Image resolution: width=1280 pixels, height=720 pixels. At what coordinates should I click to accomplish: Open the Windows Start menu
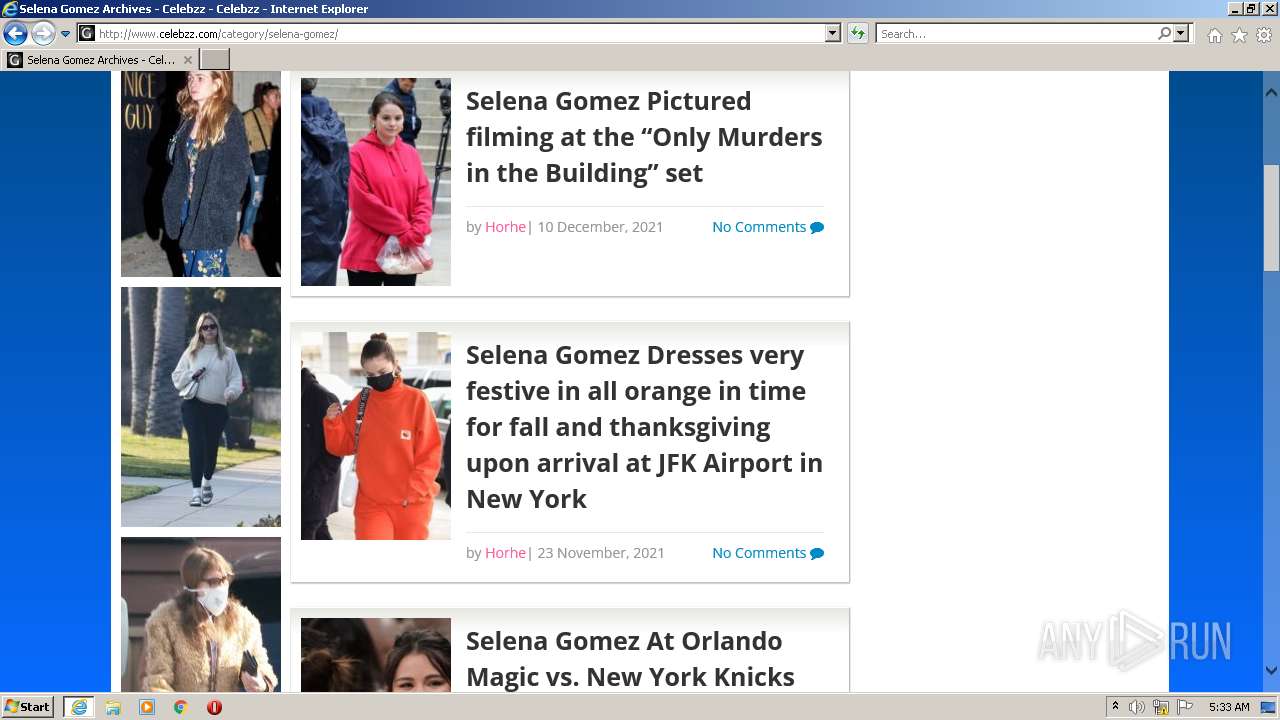(x=28, y=707)
